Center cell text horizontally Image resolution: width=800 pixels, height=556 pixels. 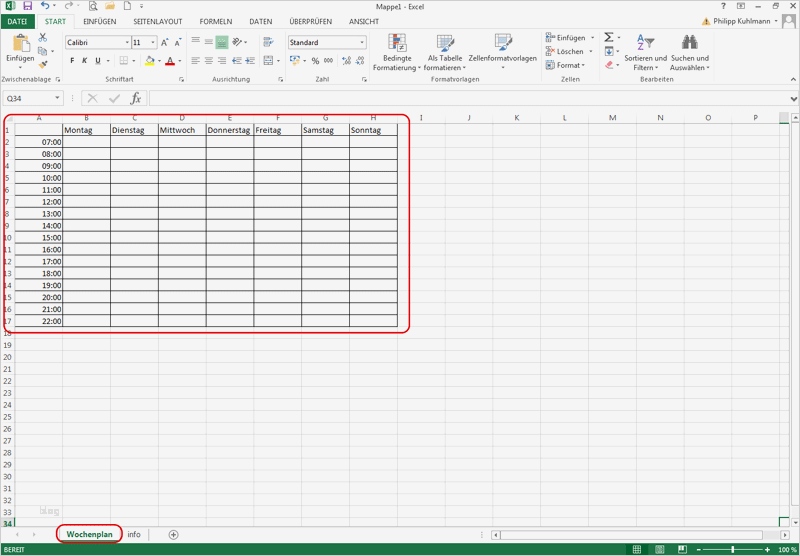[209, 61]
